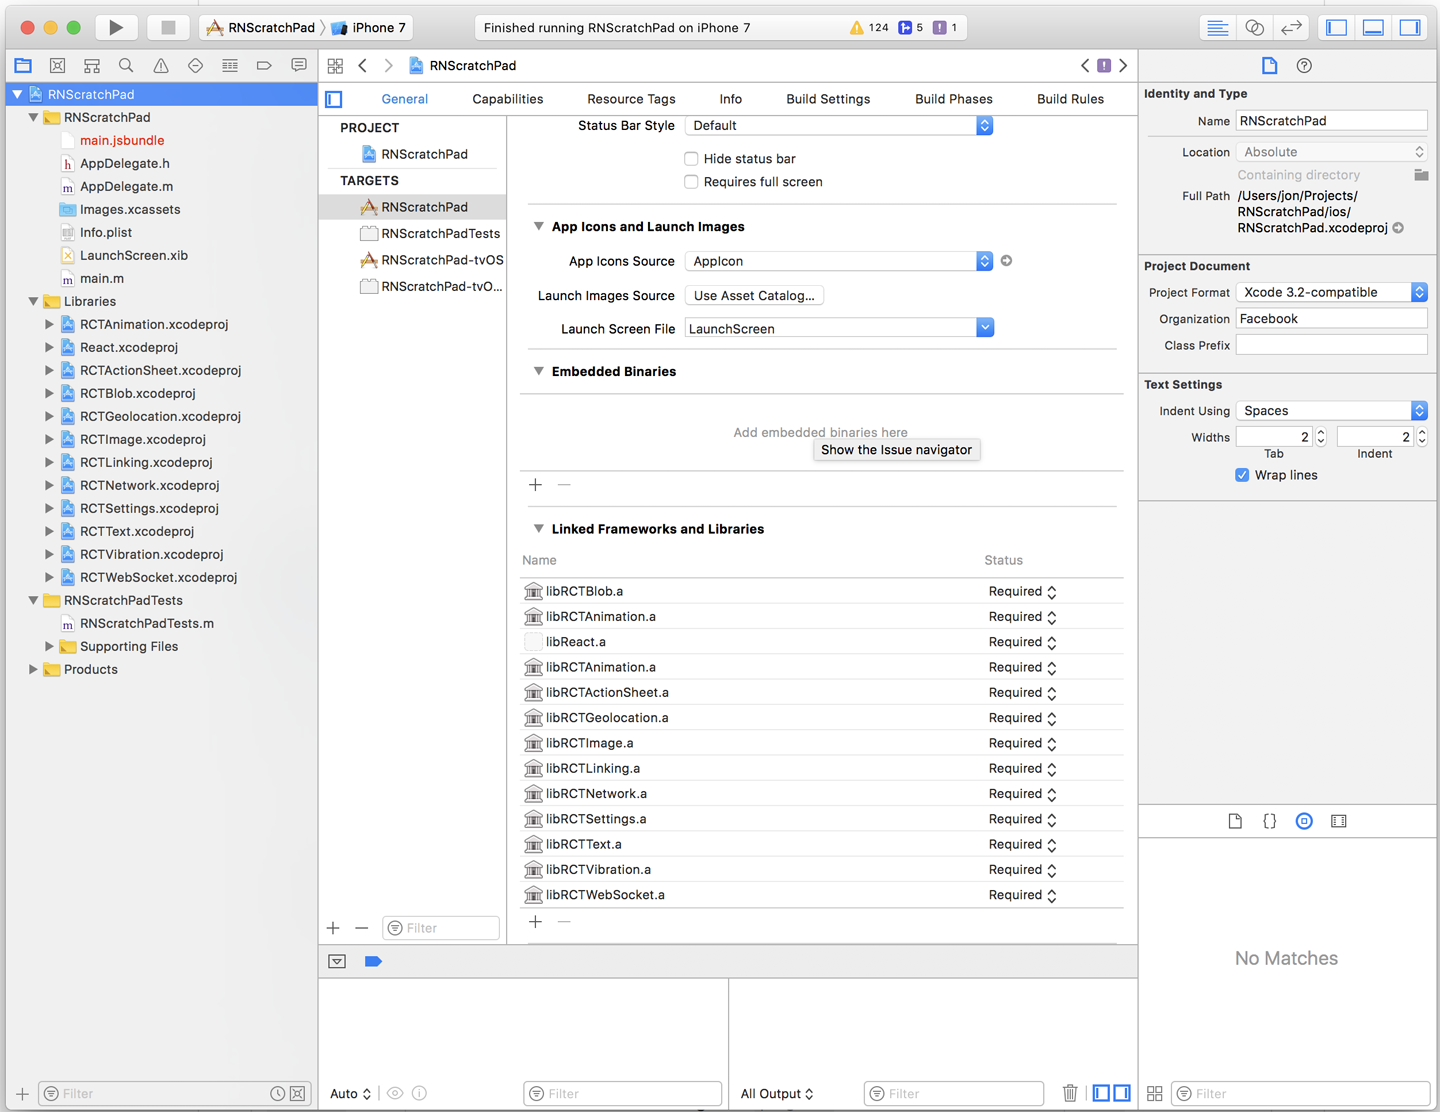Open the Launch Screen File dropdown

click(x=984, y=328)
